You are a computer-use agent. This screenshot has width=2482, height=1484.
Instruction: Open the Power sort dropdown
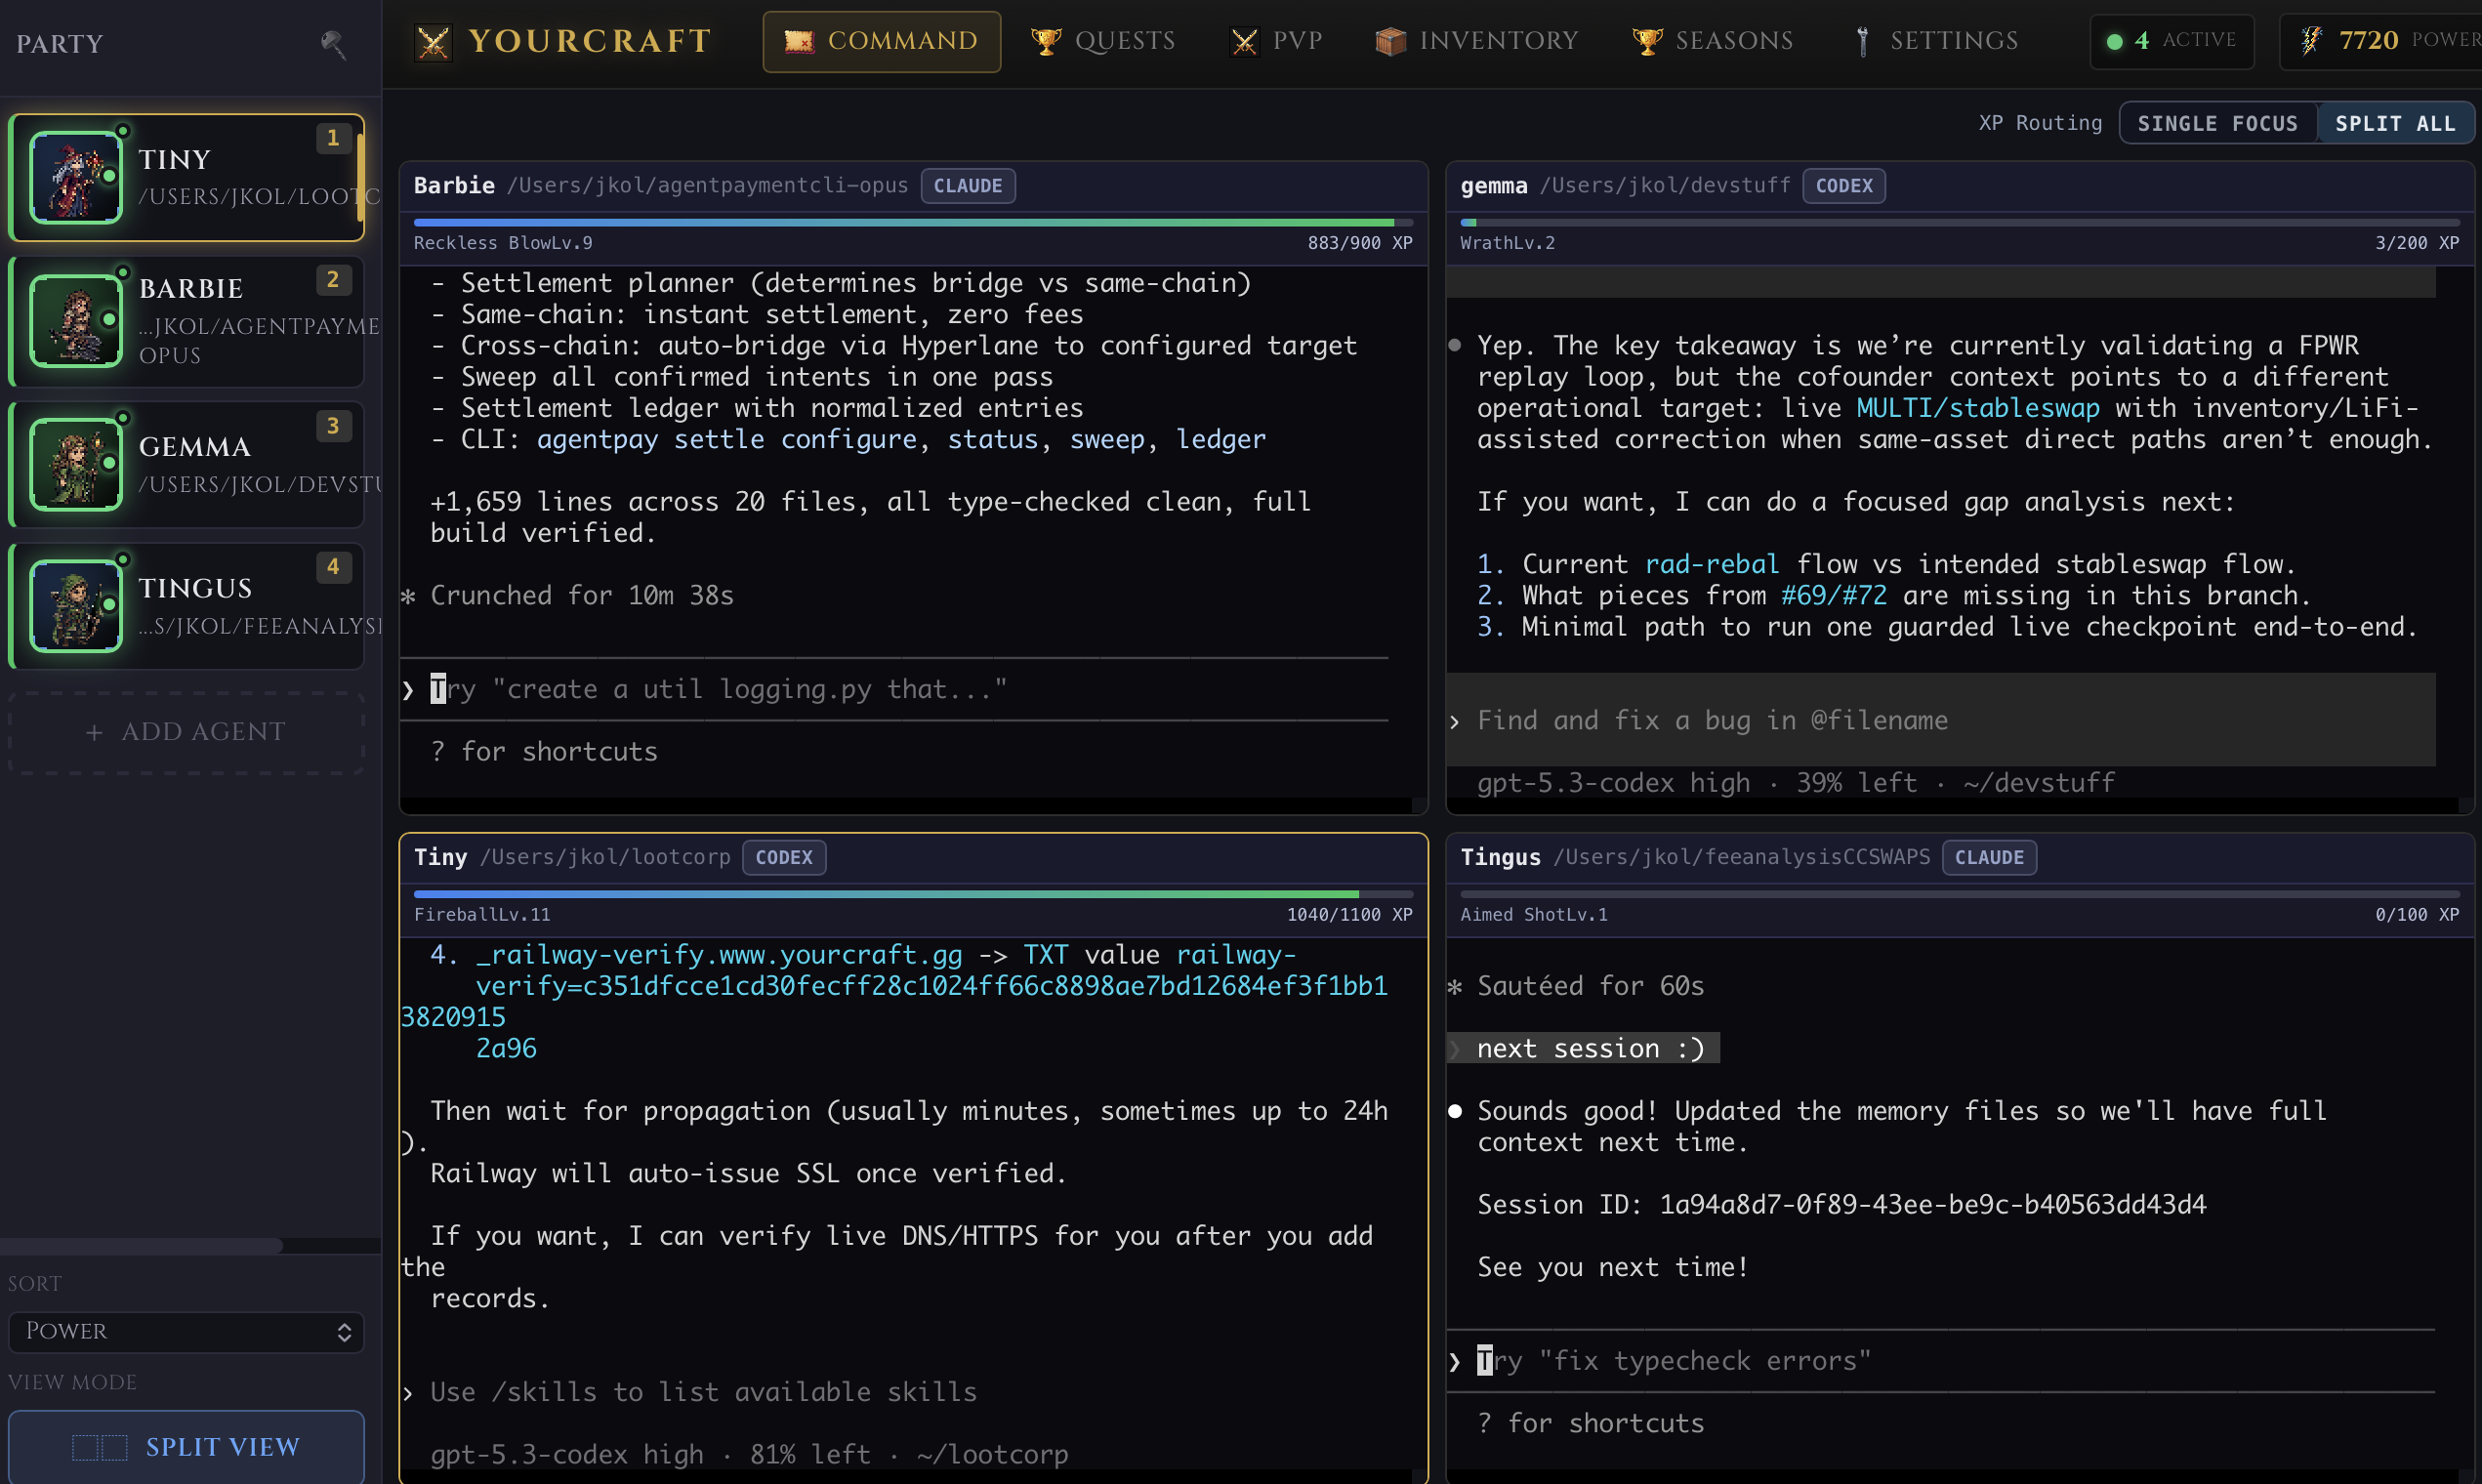tap(186, 1331)
